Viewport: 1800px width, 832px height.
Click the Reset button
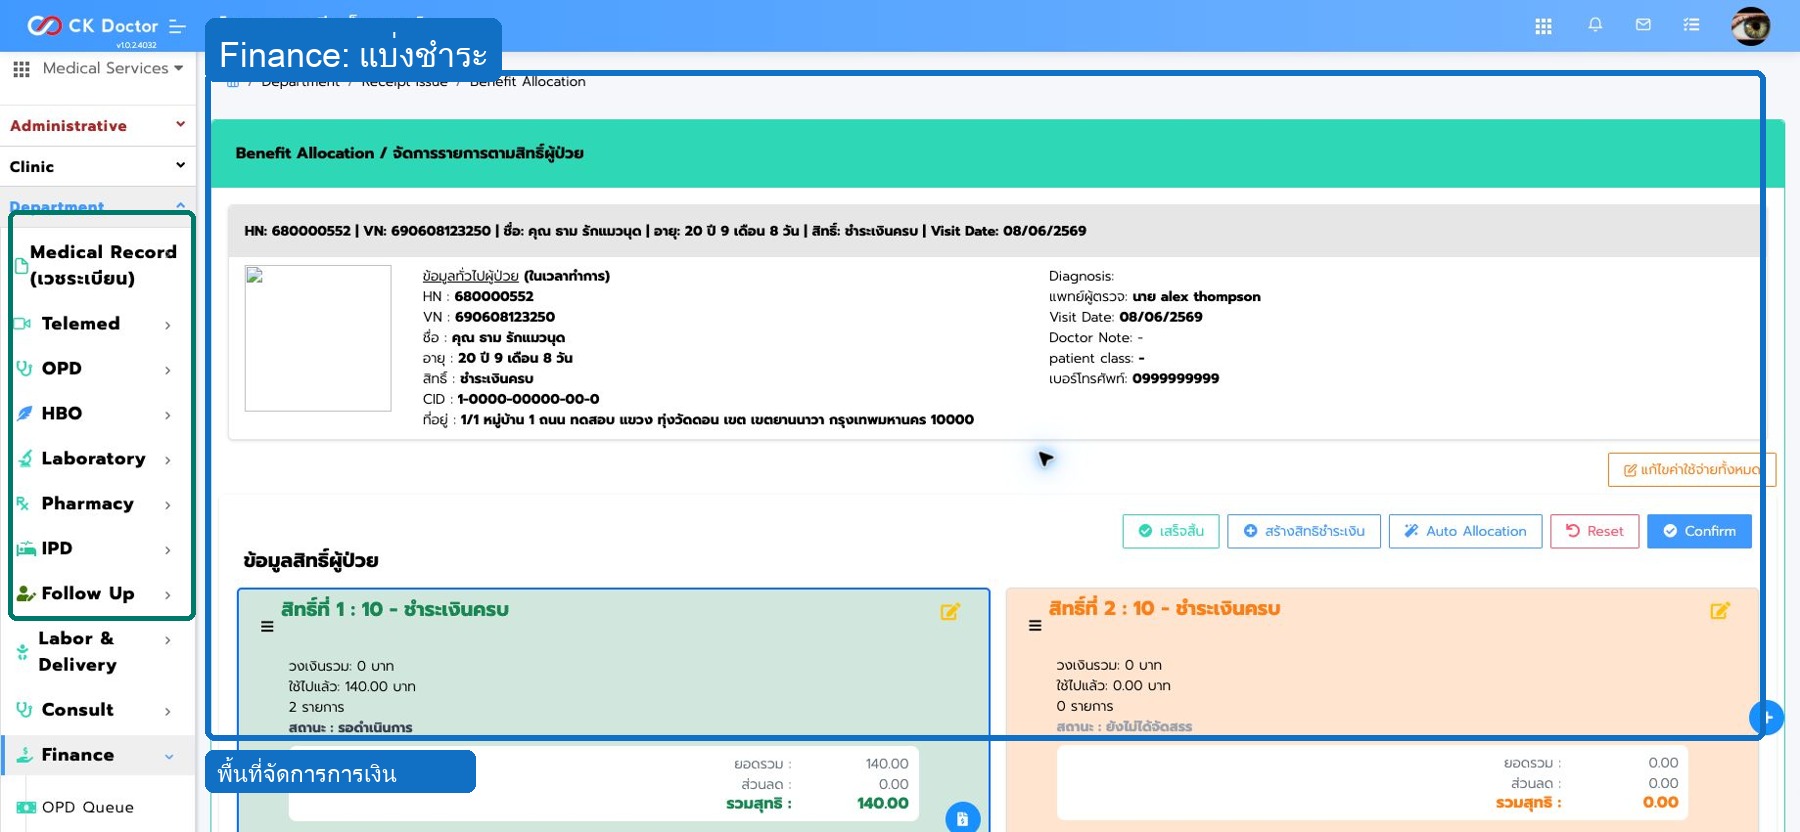point(1594,531)
